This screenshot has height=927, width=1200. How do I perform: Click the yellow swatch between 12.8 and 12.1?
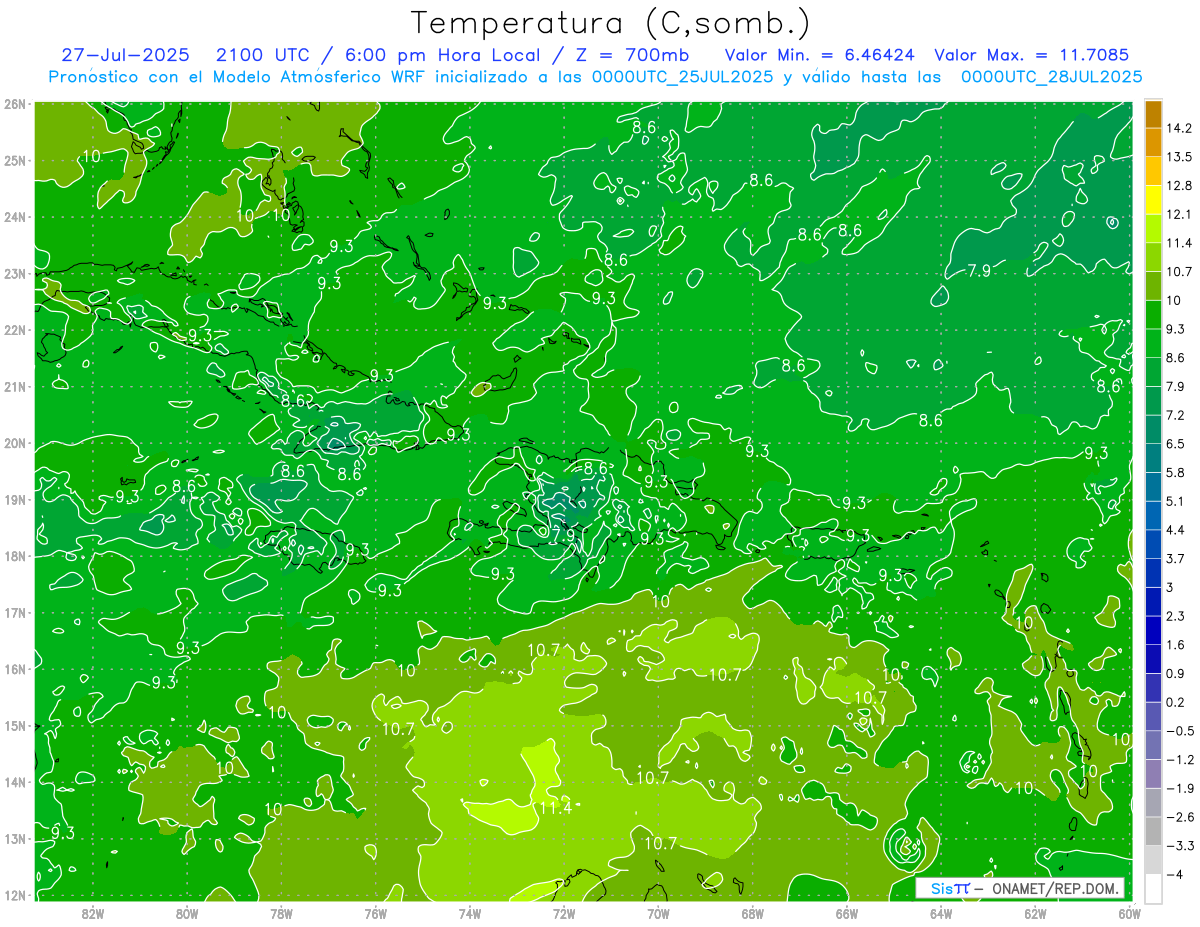pyautogui.click(x=1153, y=200)
